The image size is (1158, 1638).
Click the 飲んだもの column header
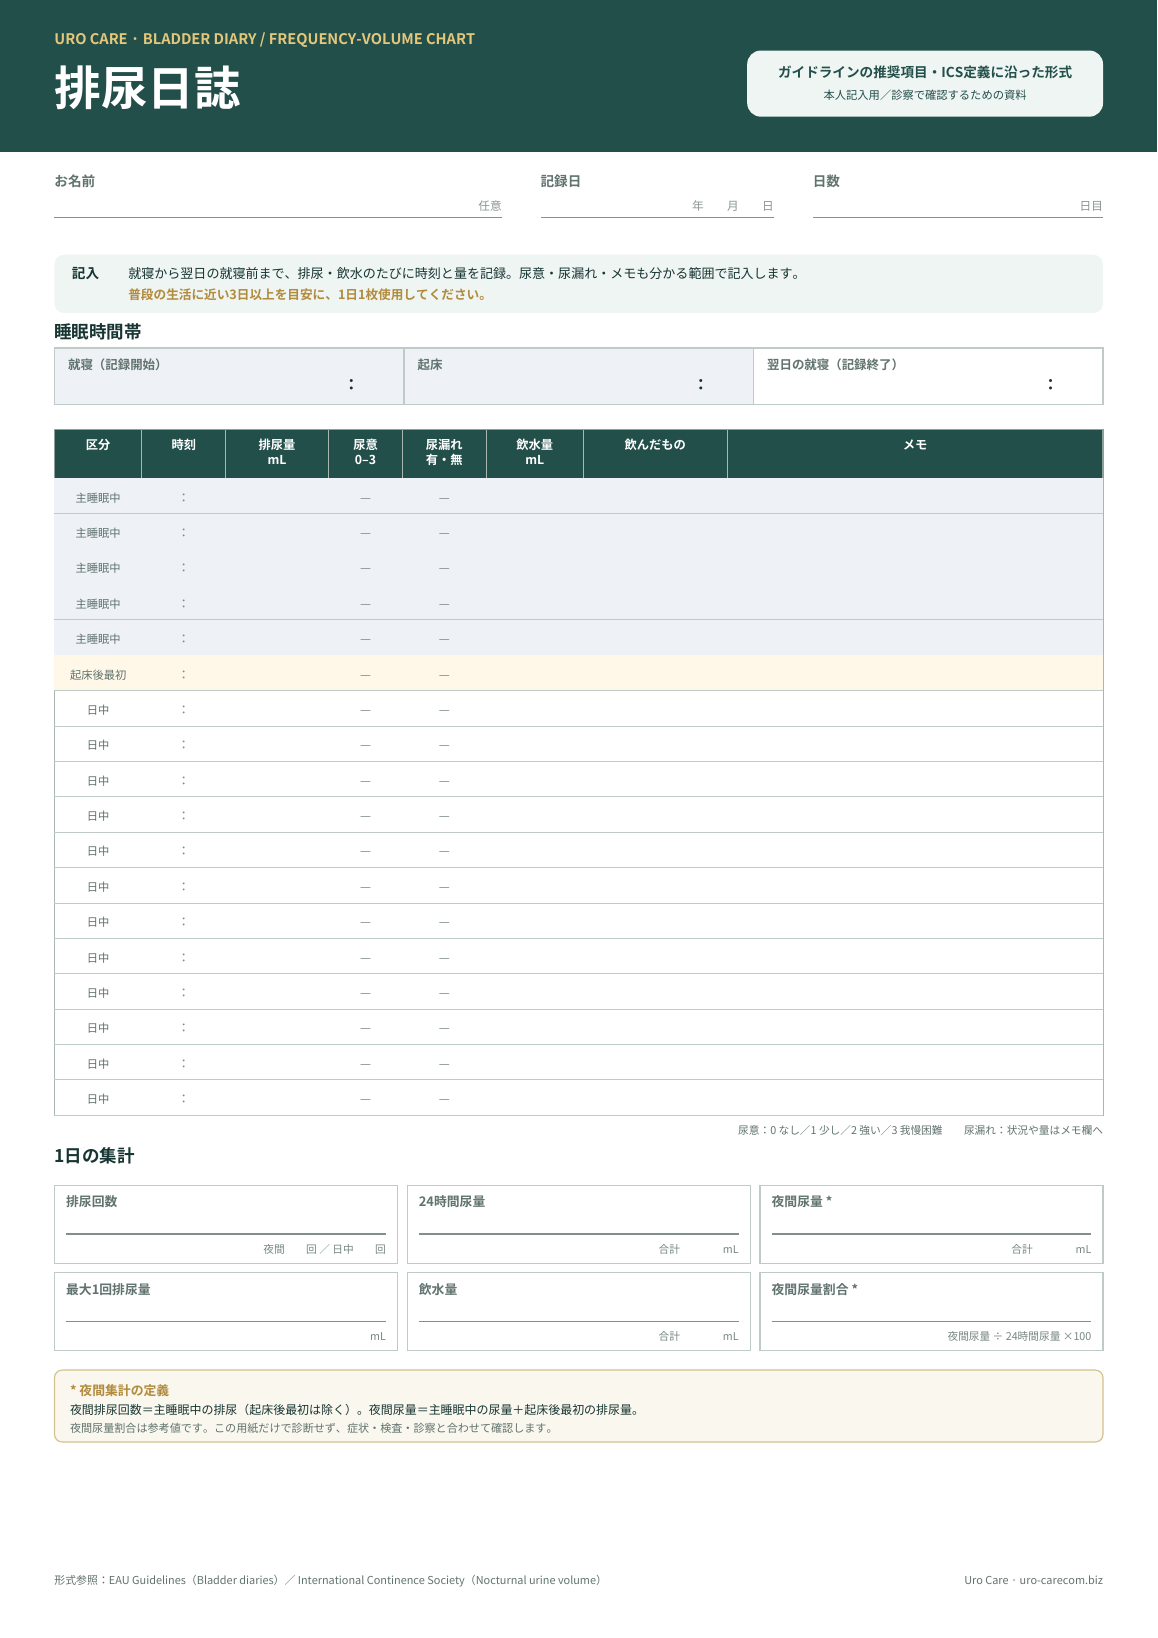pyautogui.click(x=655, y=453)
